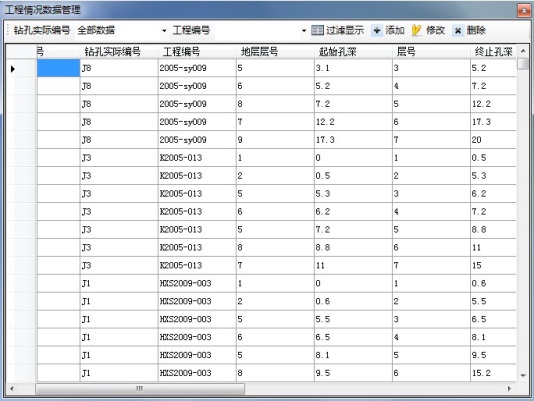The image size is (534, 401).
Task: Click the J8 cell in the first row
Action: 119,68
